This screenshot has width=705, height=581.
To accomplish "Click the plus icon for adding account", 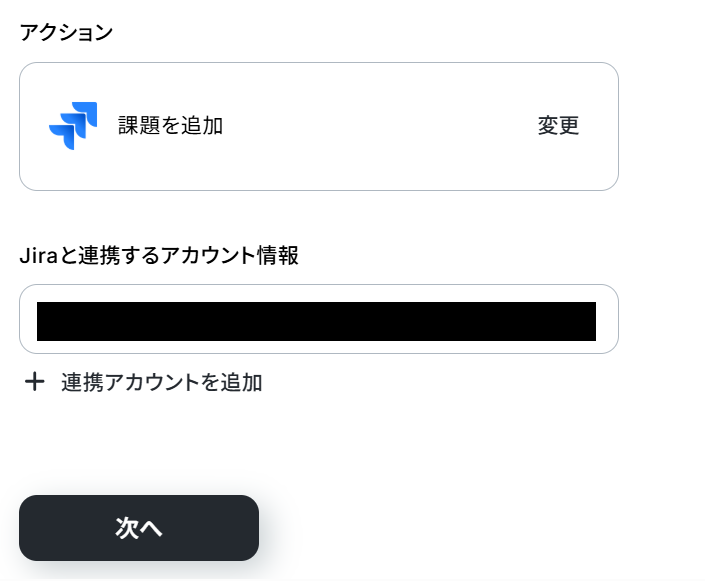I will click(35, 382).
